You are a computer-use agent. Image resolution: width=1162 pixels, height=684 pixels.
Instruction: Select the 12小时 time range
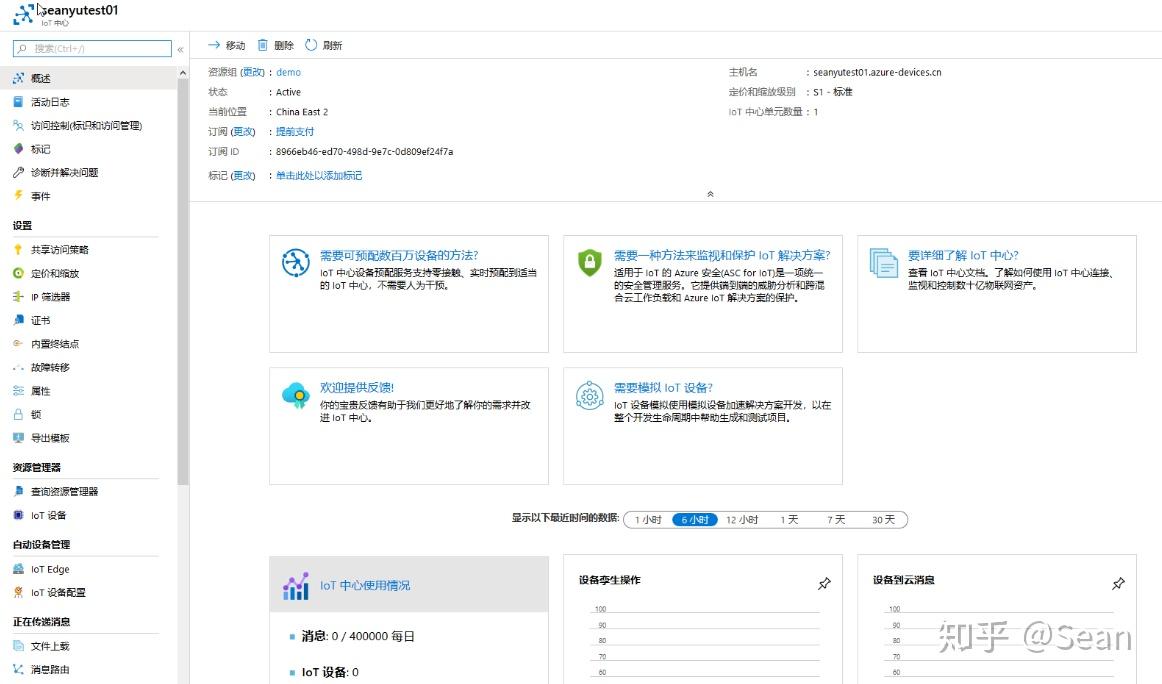[x=741, y=520]
